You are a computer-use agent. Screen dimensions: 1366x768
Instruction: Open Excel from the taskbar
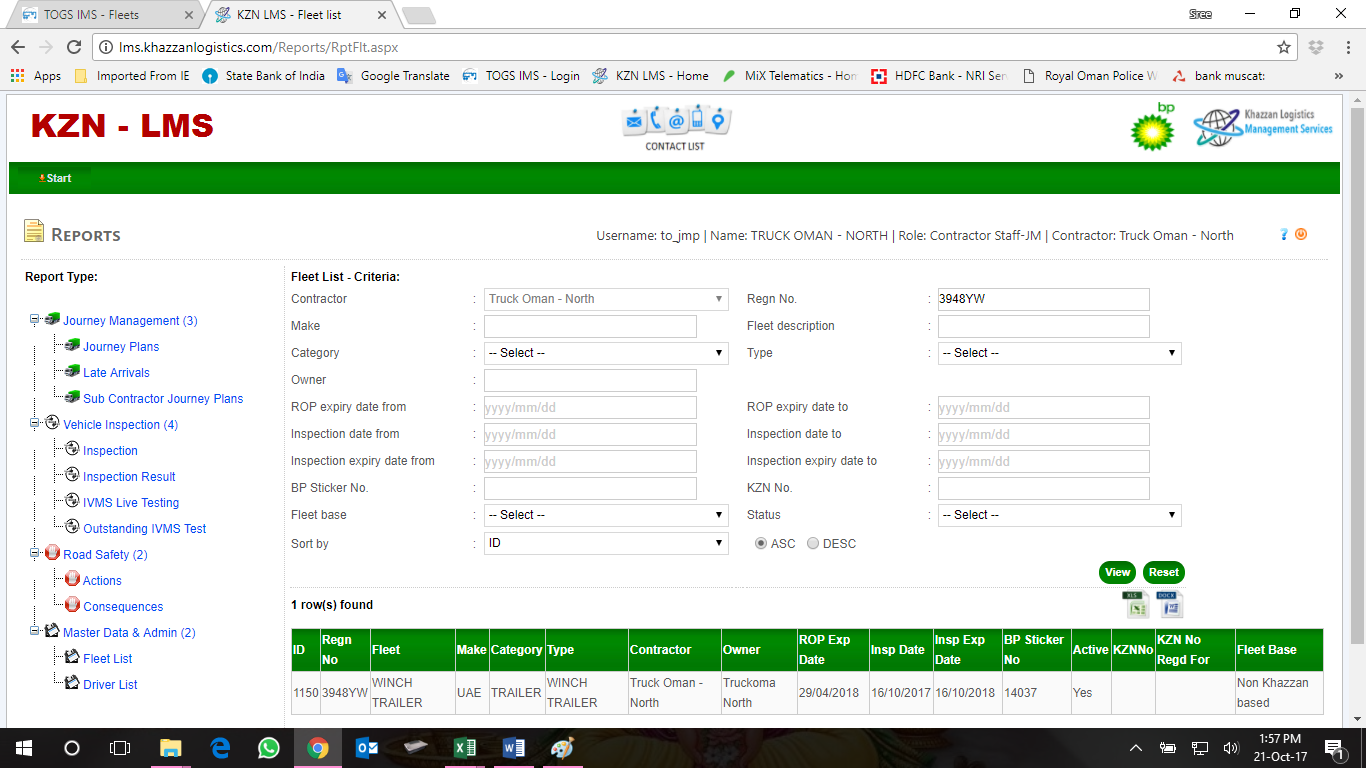(464, 748)
